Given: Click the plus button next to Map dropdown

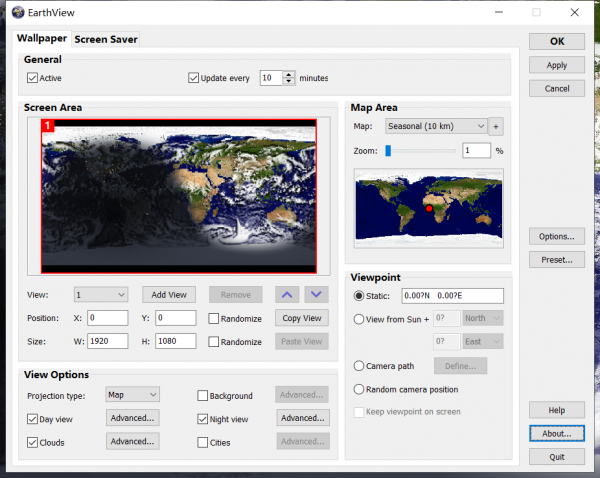Looking at the screenshot, I should (x=496, y=126).
